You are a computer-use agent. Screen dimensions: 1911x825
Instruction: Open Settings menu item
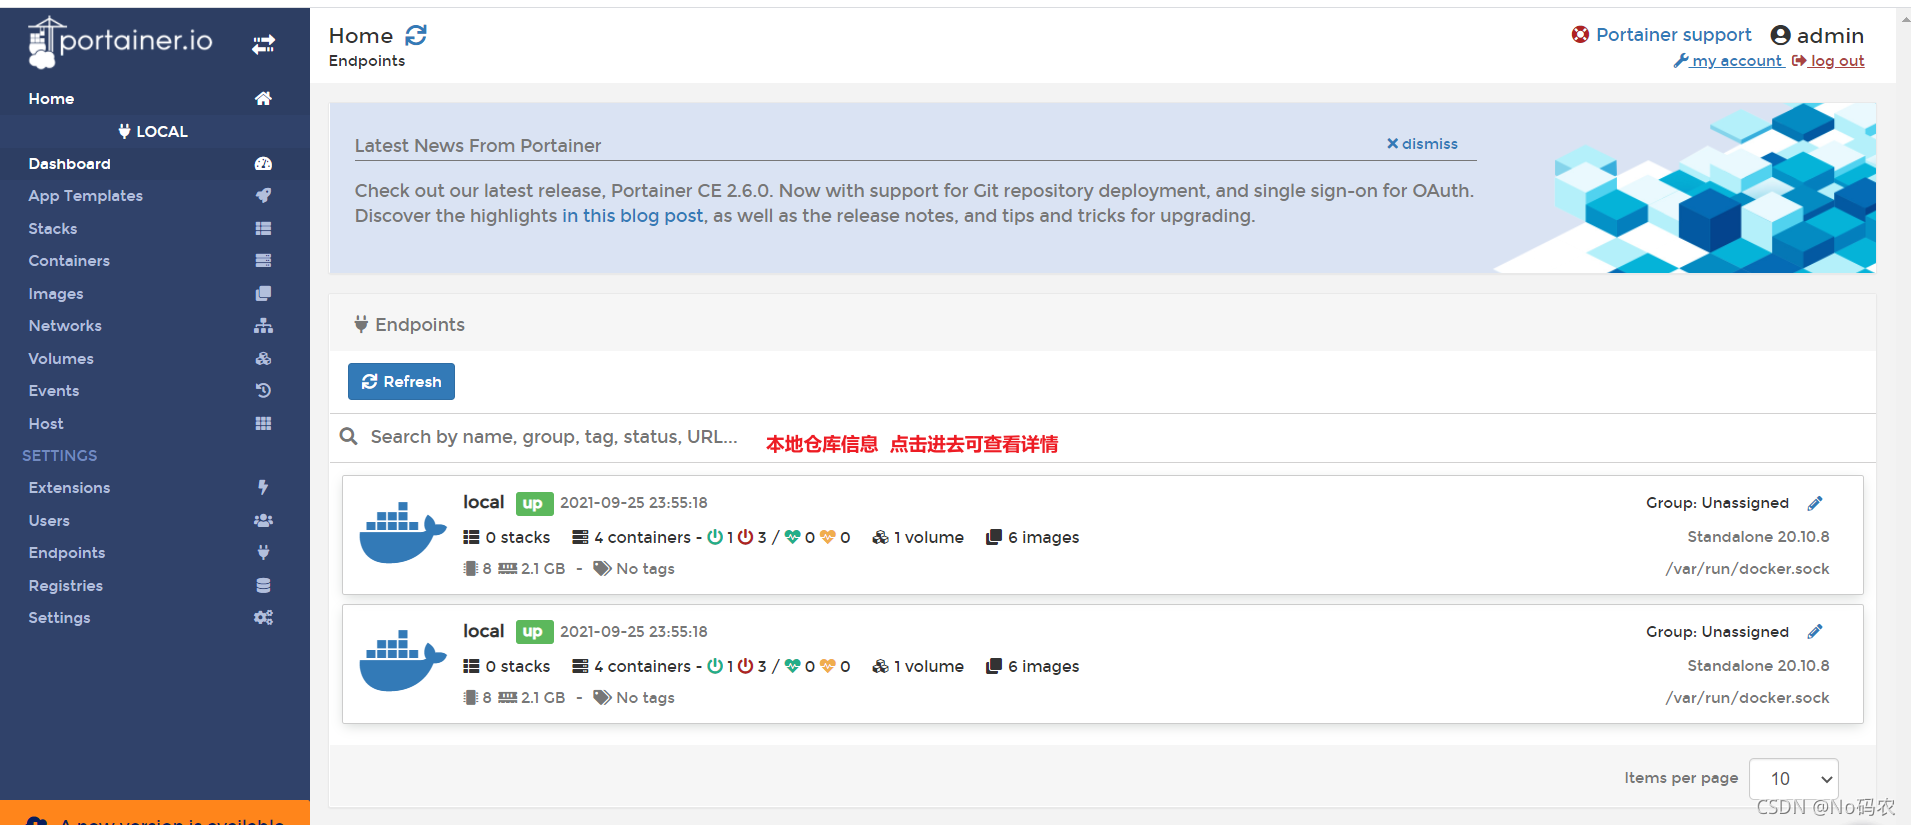59,617
